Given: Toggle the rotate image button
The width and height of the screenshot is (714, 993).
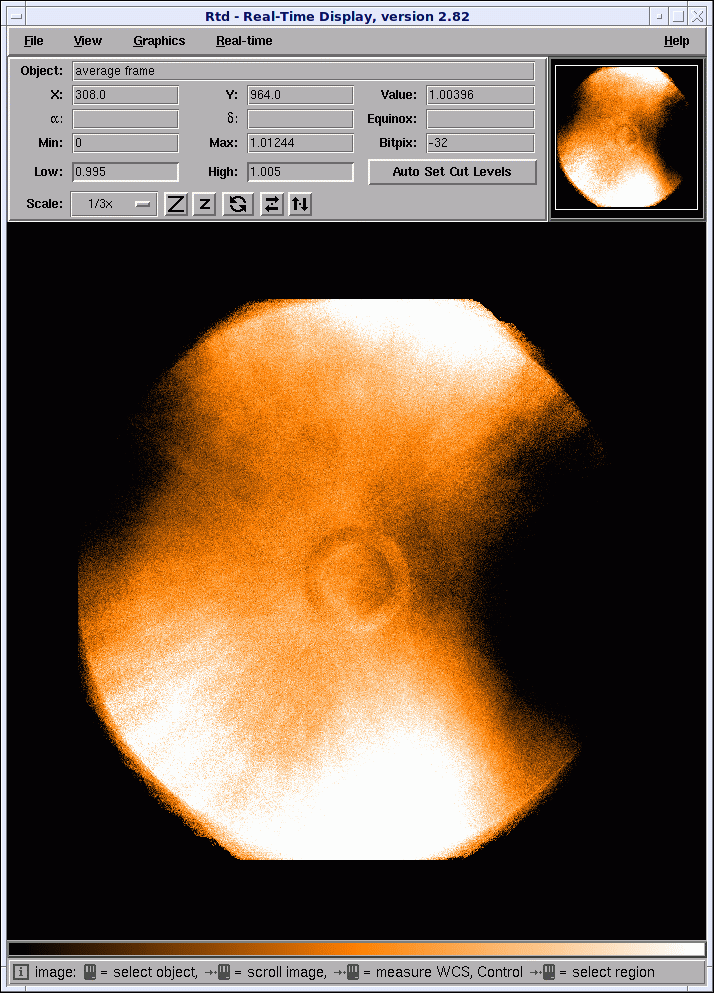Looking at the screenshot, I should (238, 204).
